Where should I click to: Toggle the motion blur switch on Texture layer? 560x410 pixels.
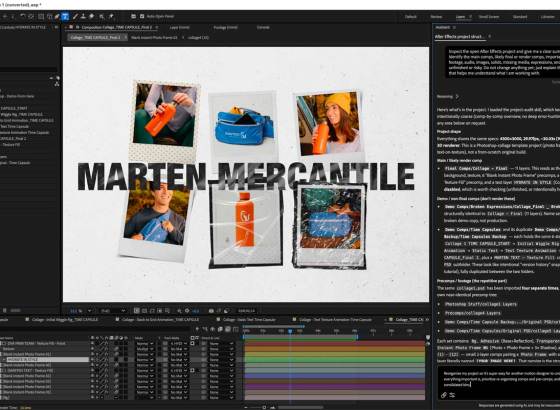(x=116, y=349)
